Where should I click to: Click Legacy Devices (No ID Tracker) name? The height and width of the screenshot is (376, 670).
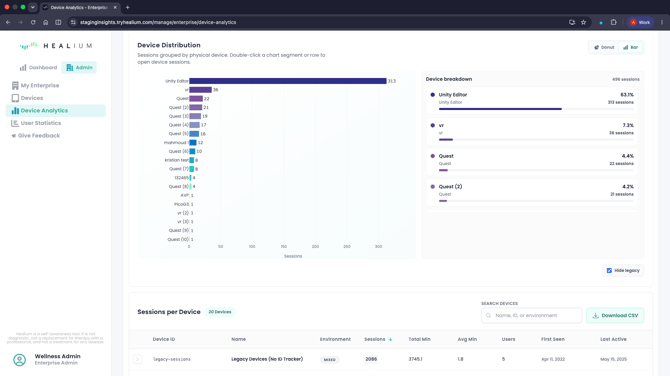tap(267, 359)
